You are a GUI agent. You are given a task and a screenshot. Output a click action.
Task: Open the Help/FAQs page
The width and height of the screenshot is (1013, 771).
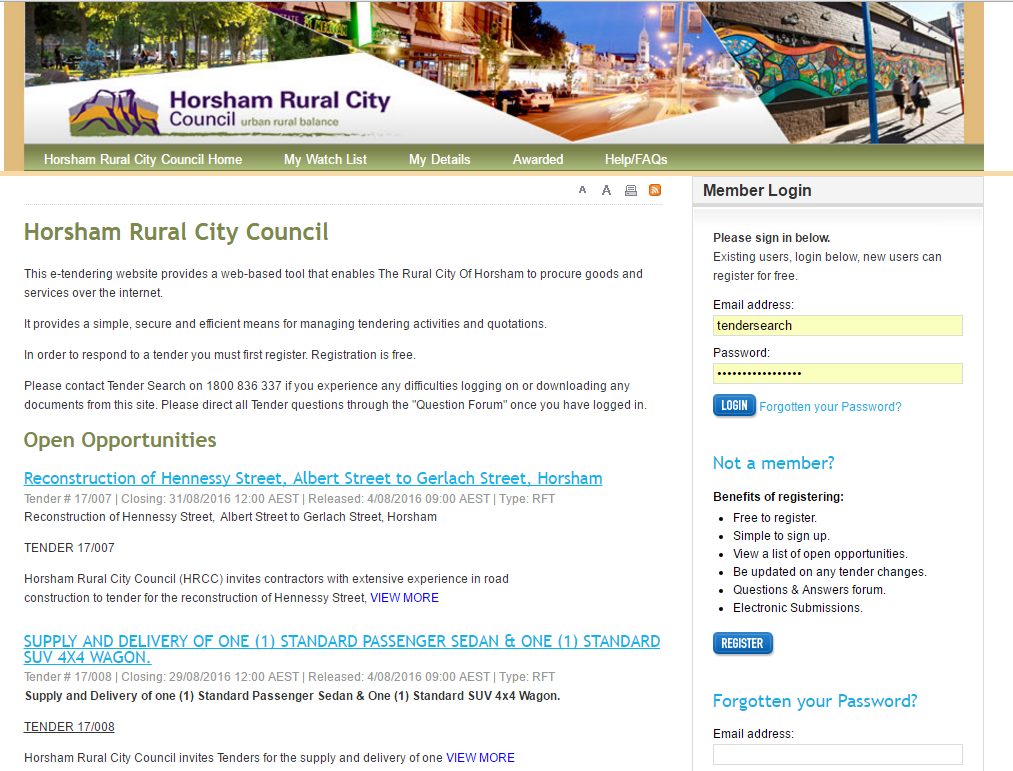point(636,159)
